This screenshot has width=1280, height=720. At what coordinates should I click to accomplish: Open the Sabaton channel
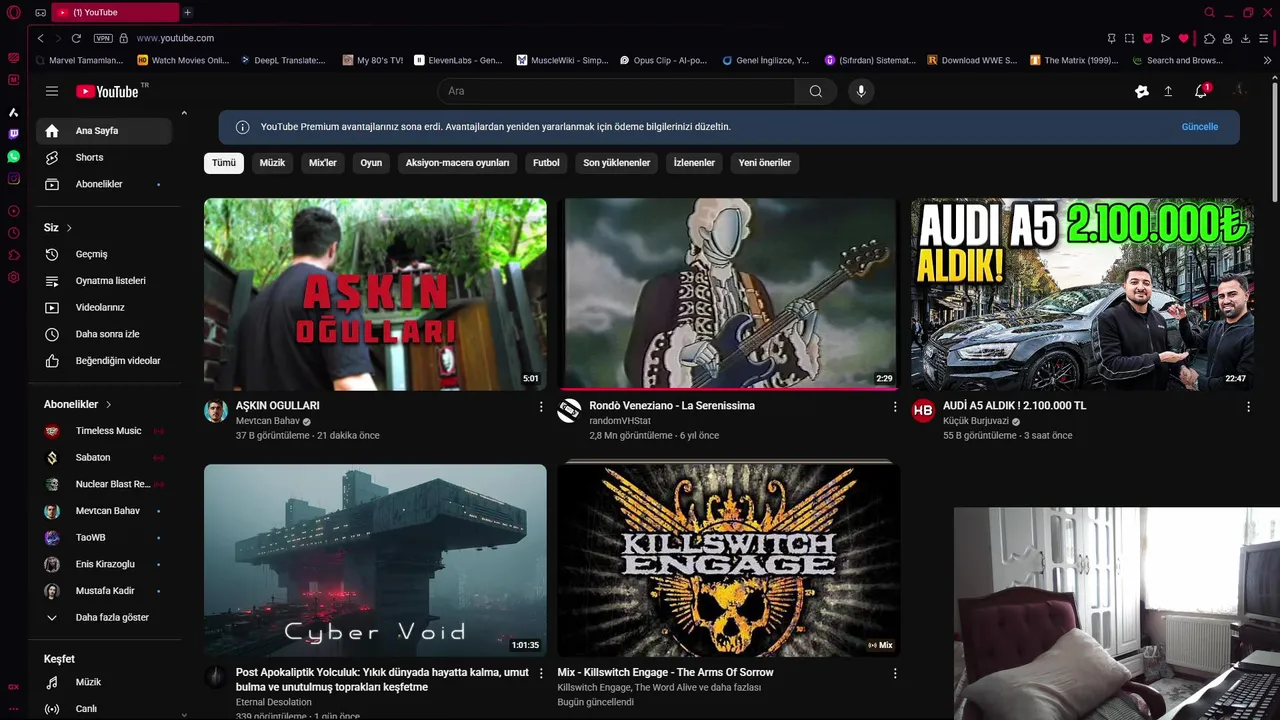[105, 457]
